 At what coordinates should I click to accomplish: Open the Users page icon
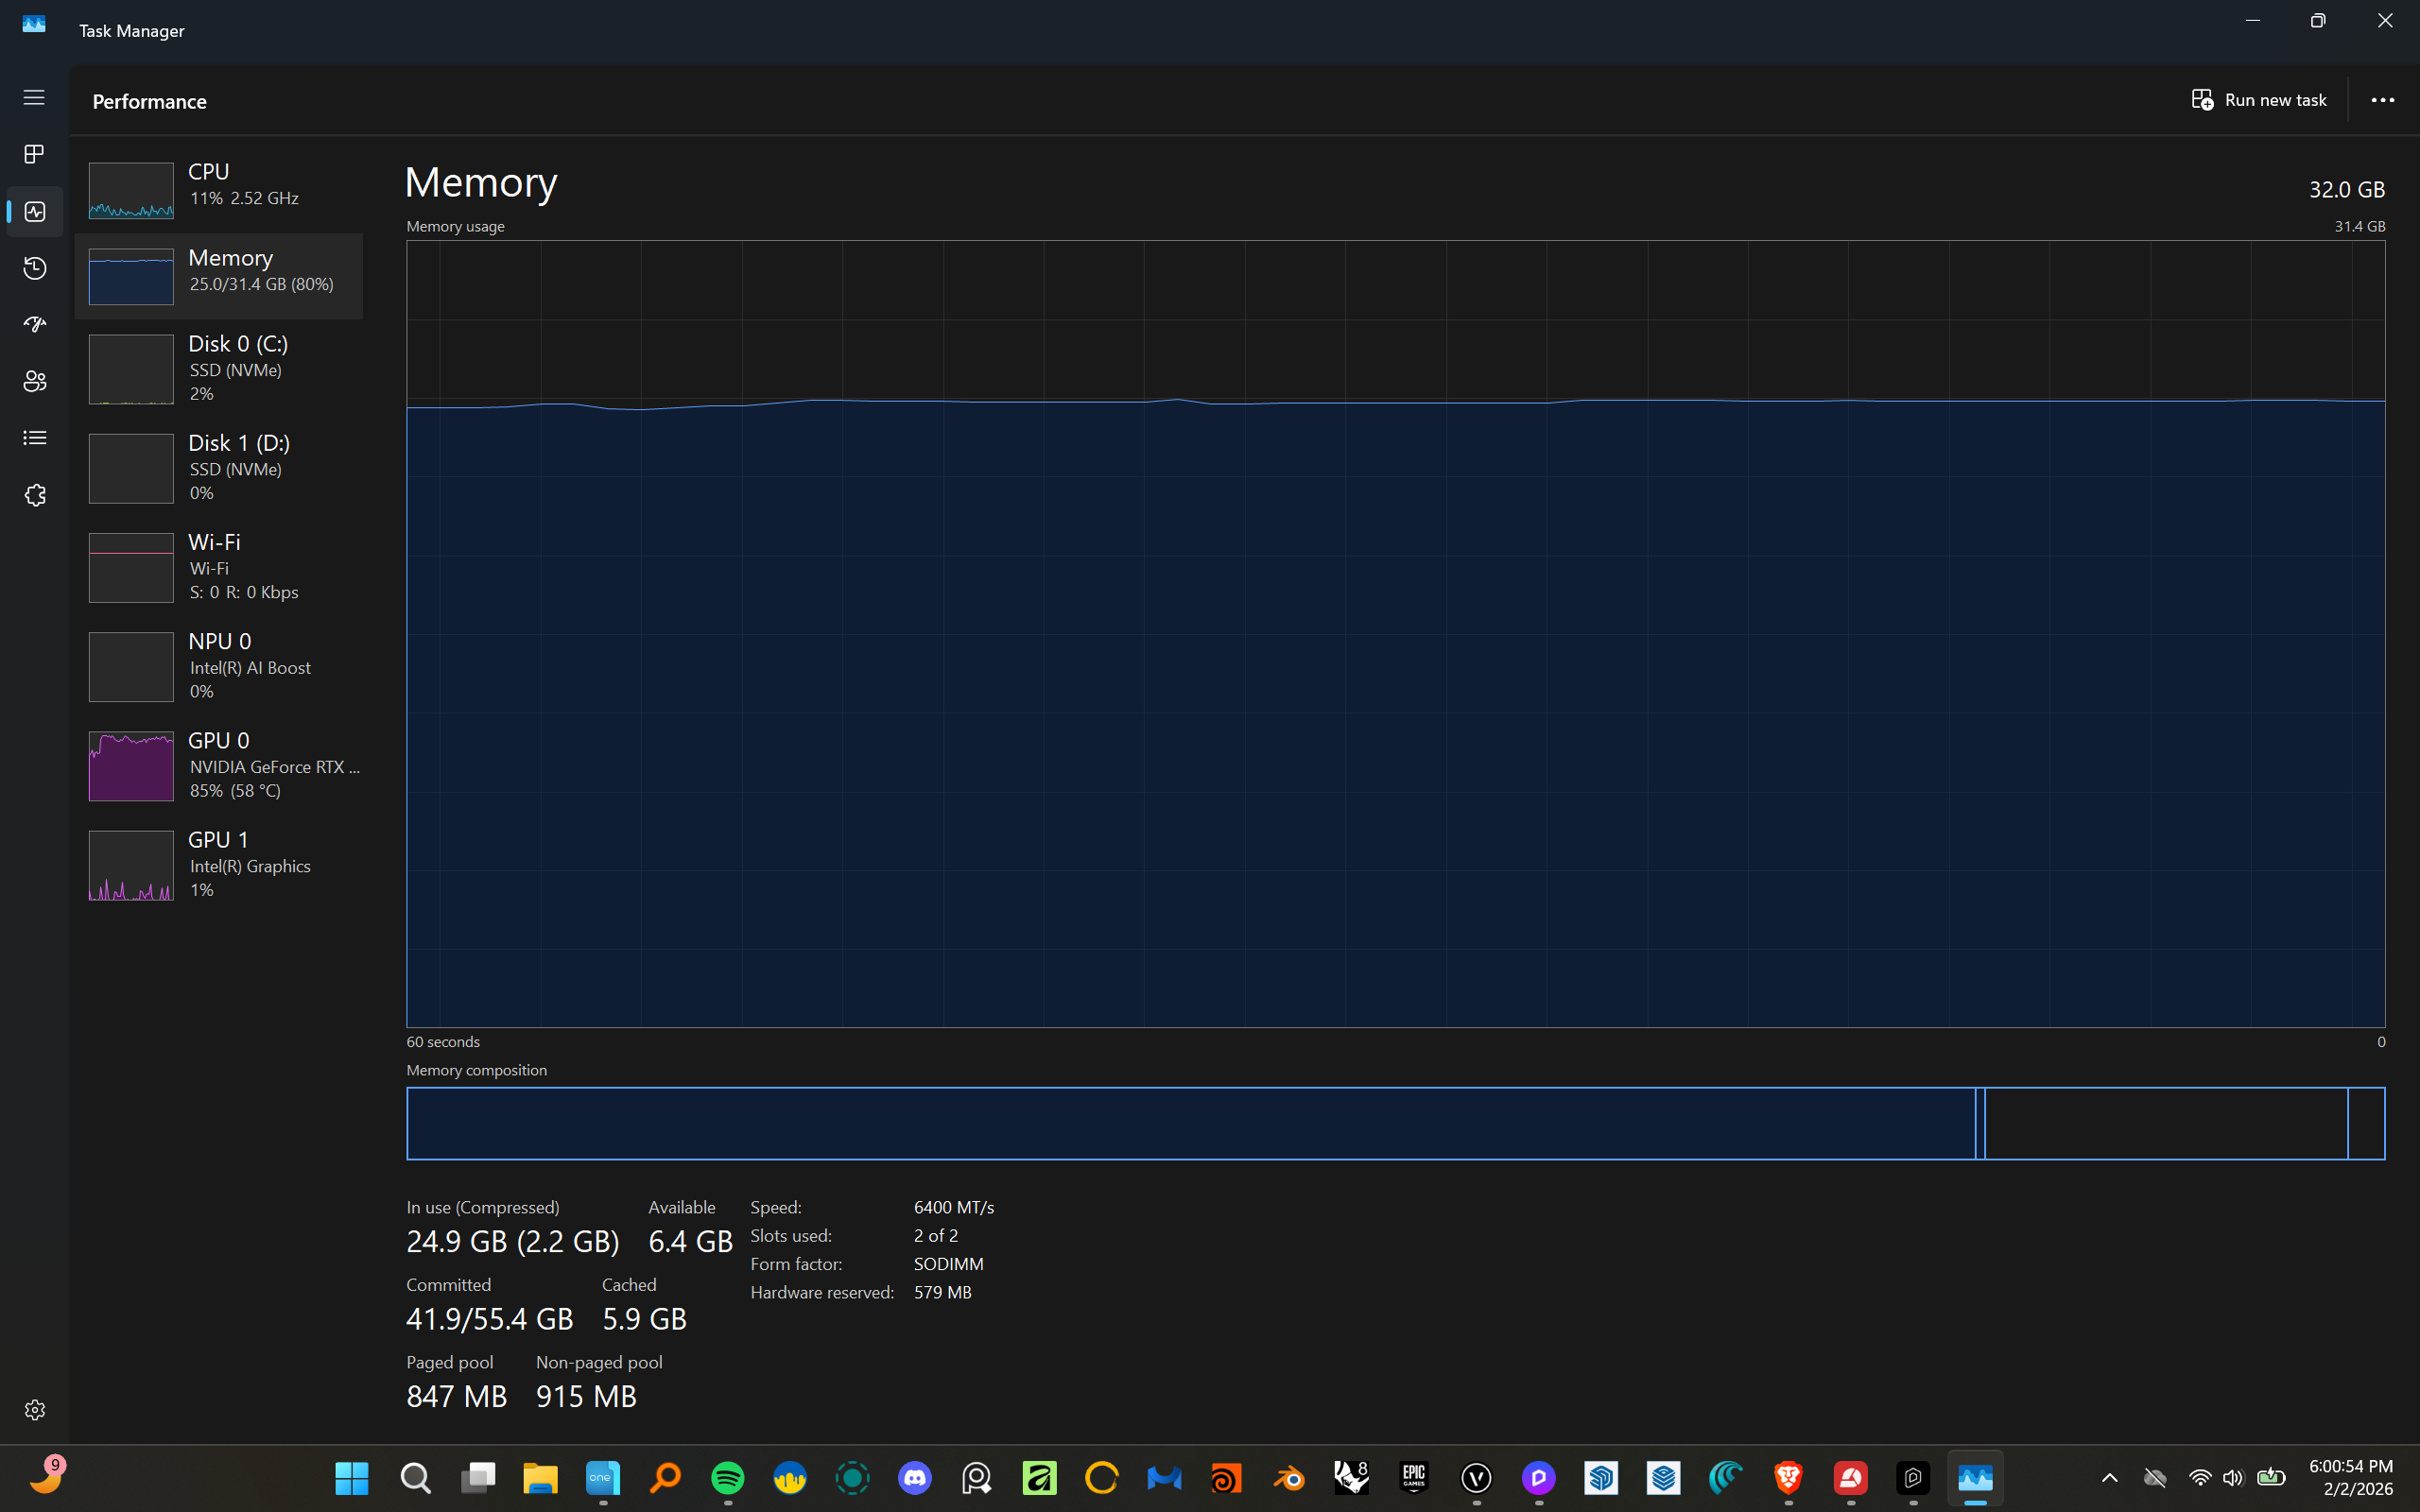[x=34, y=381]
